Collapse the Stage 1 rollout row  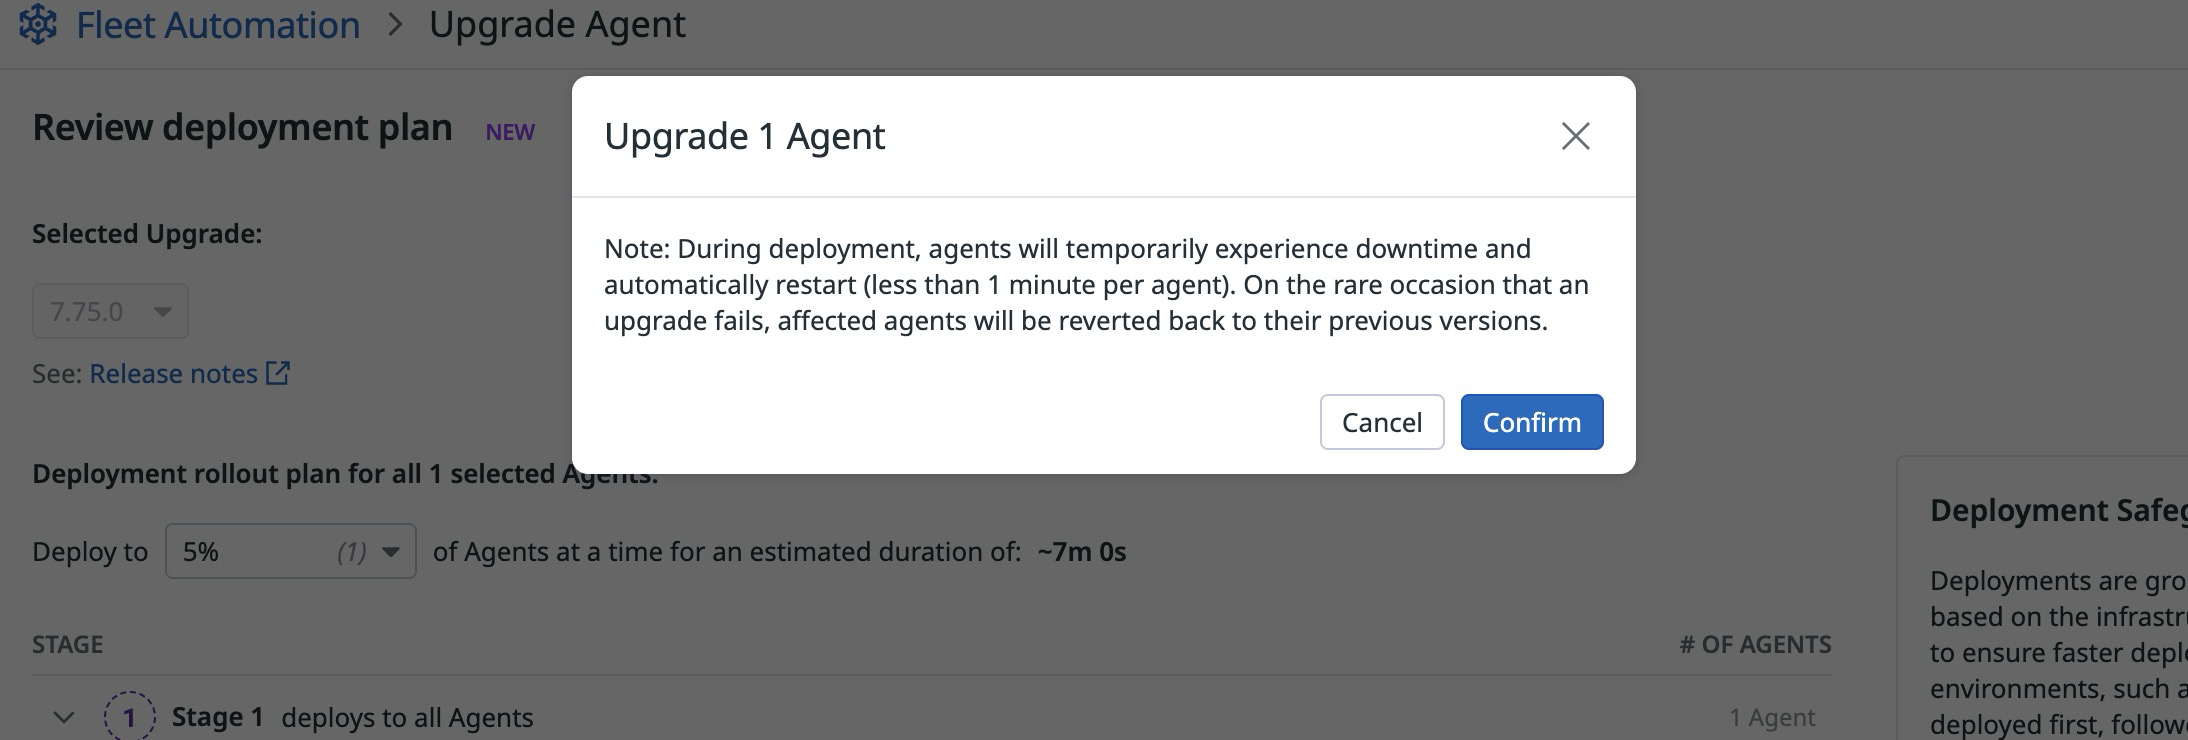click(62, 716)
